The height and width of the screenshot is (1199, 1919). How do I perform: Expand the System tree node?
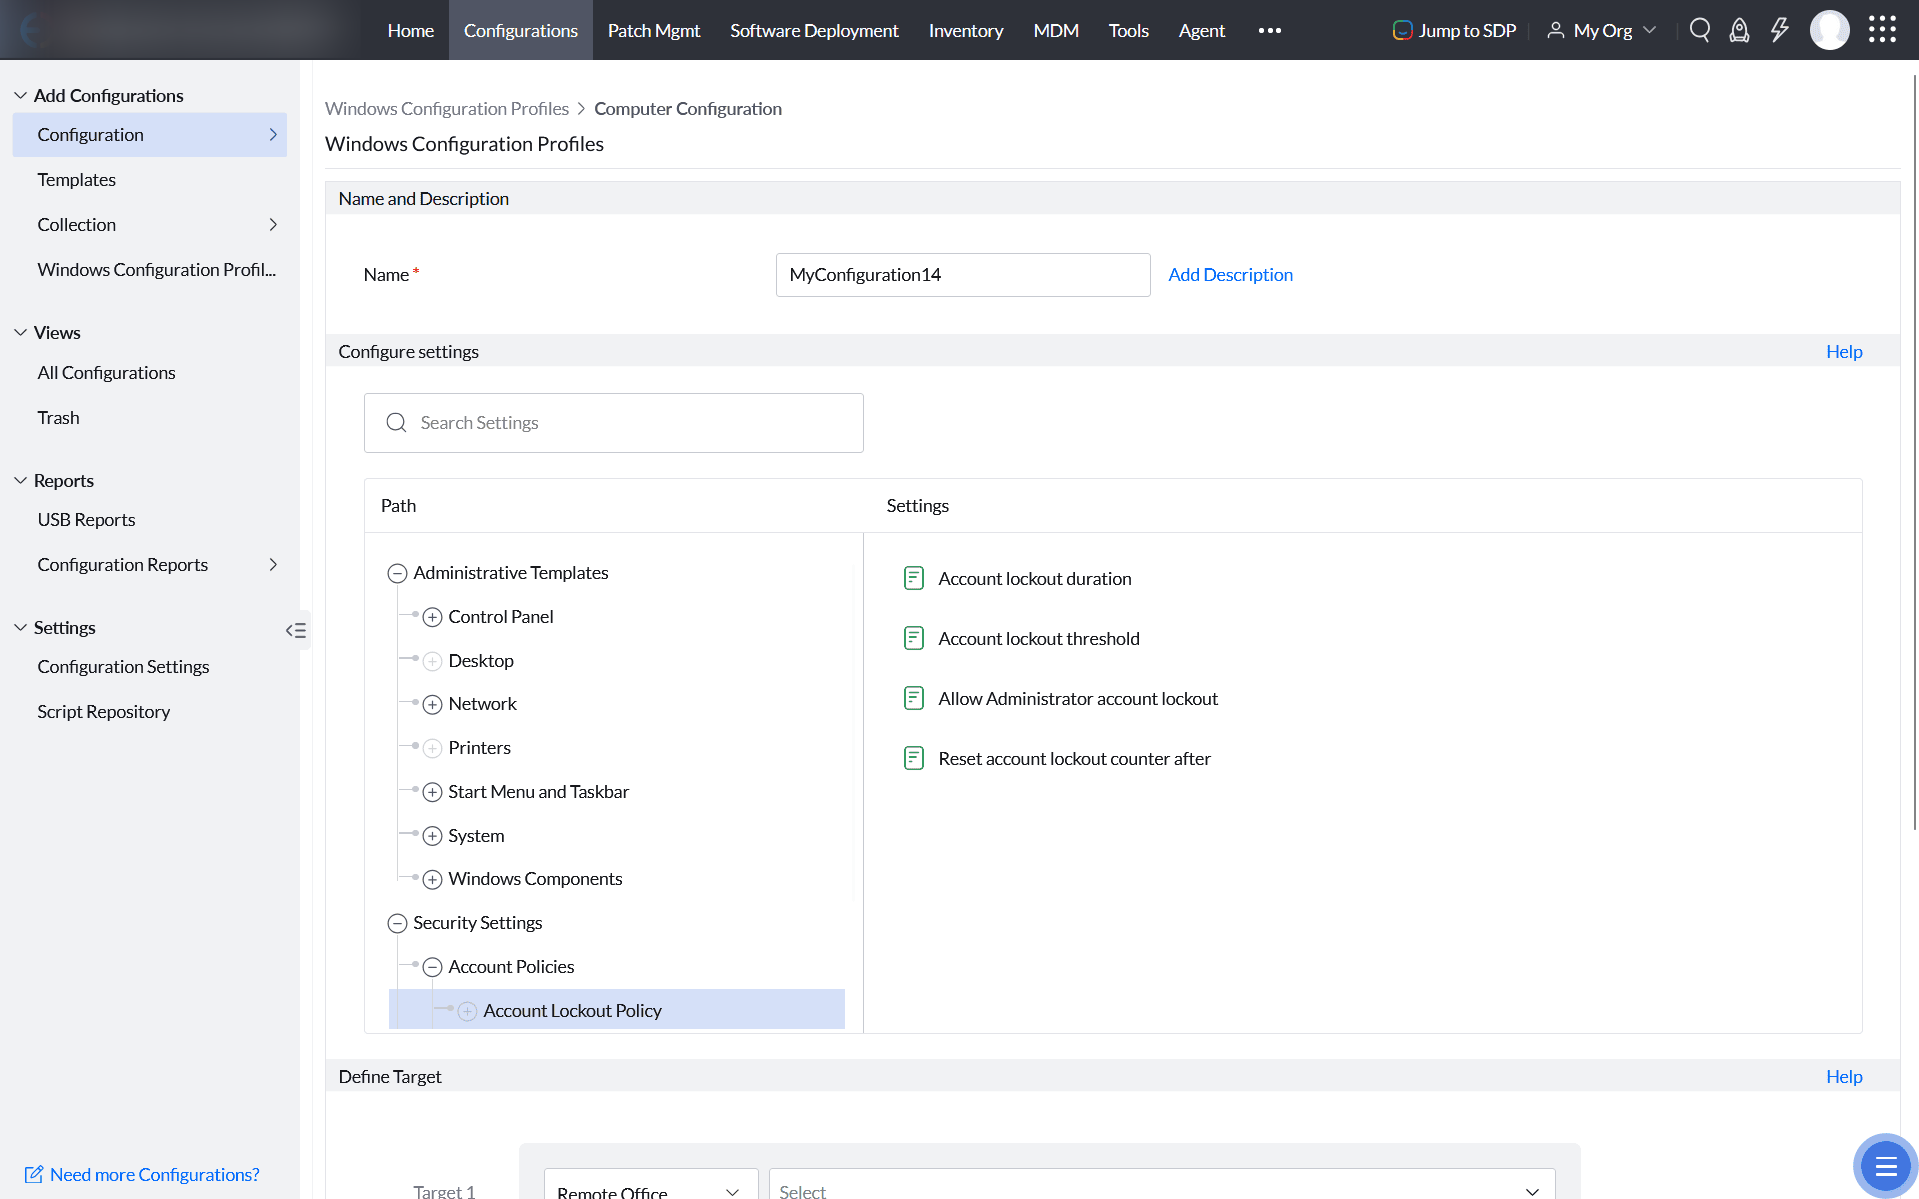[x=432, y=836]
